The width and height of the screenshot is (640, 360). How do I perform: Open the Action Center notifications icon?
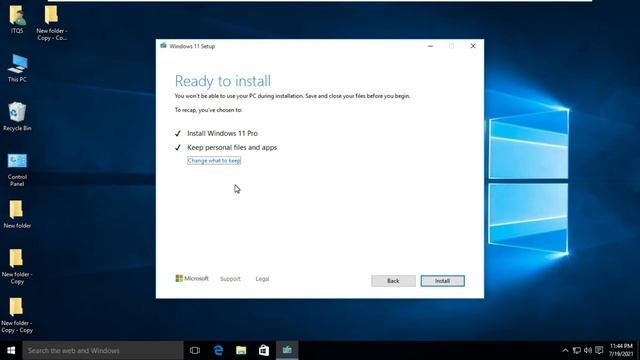[x=599, y=350]
